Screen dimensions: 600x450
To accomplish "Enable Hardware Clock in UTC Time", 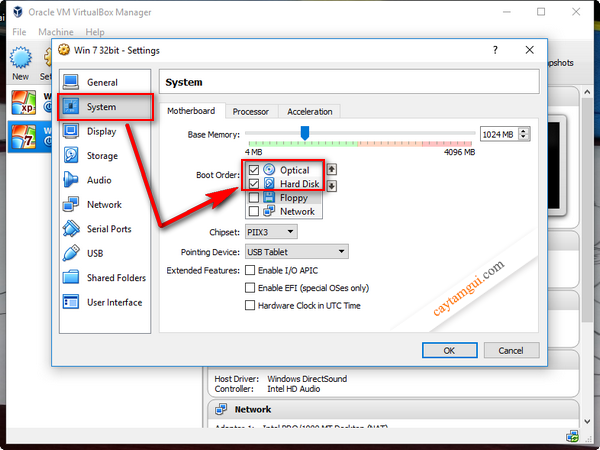I will click(250, 305).
